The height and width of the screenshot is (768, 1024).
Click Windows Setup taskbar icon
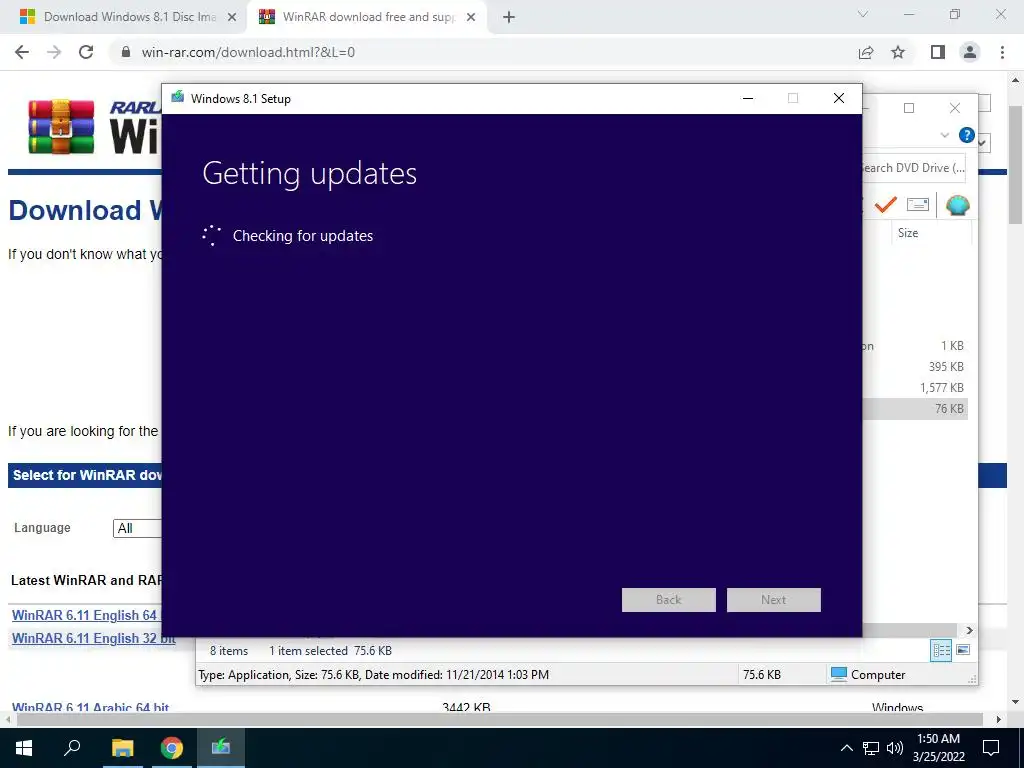221,748
